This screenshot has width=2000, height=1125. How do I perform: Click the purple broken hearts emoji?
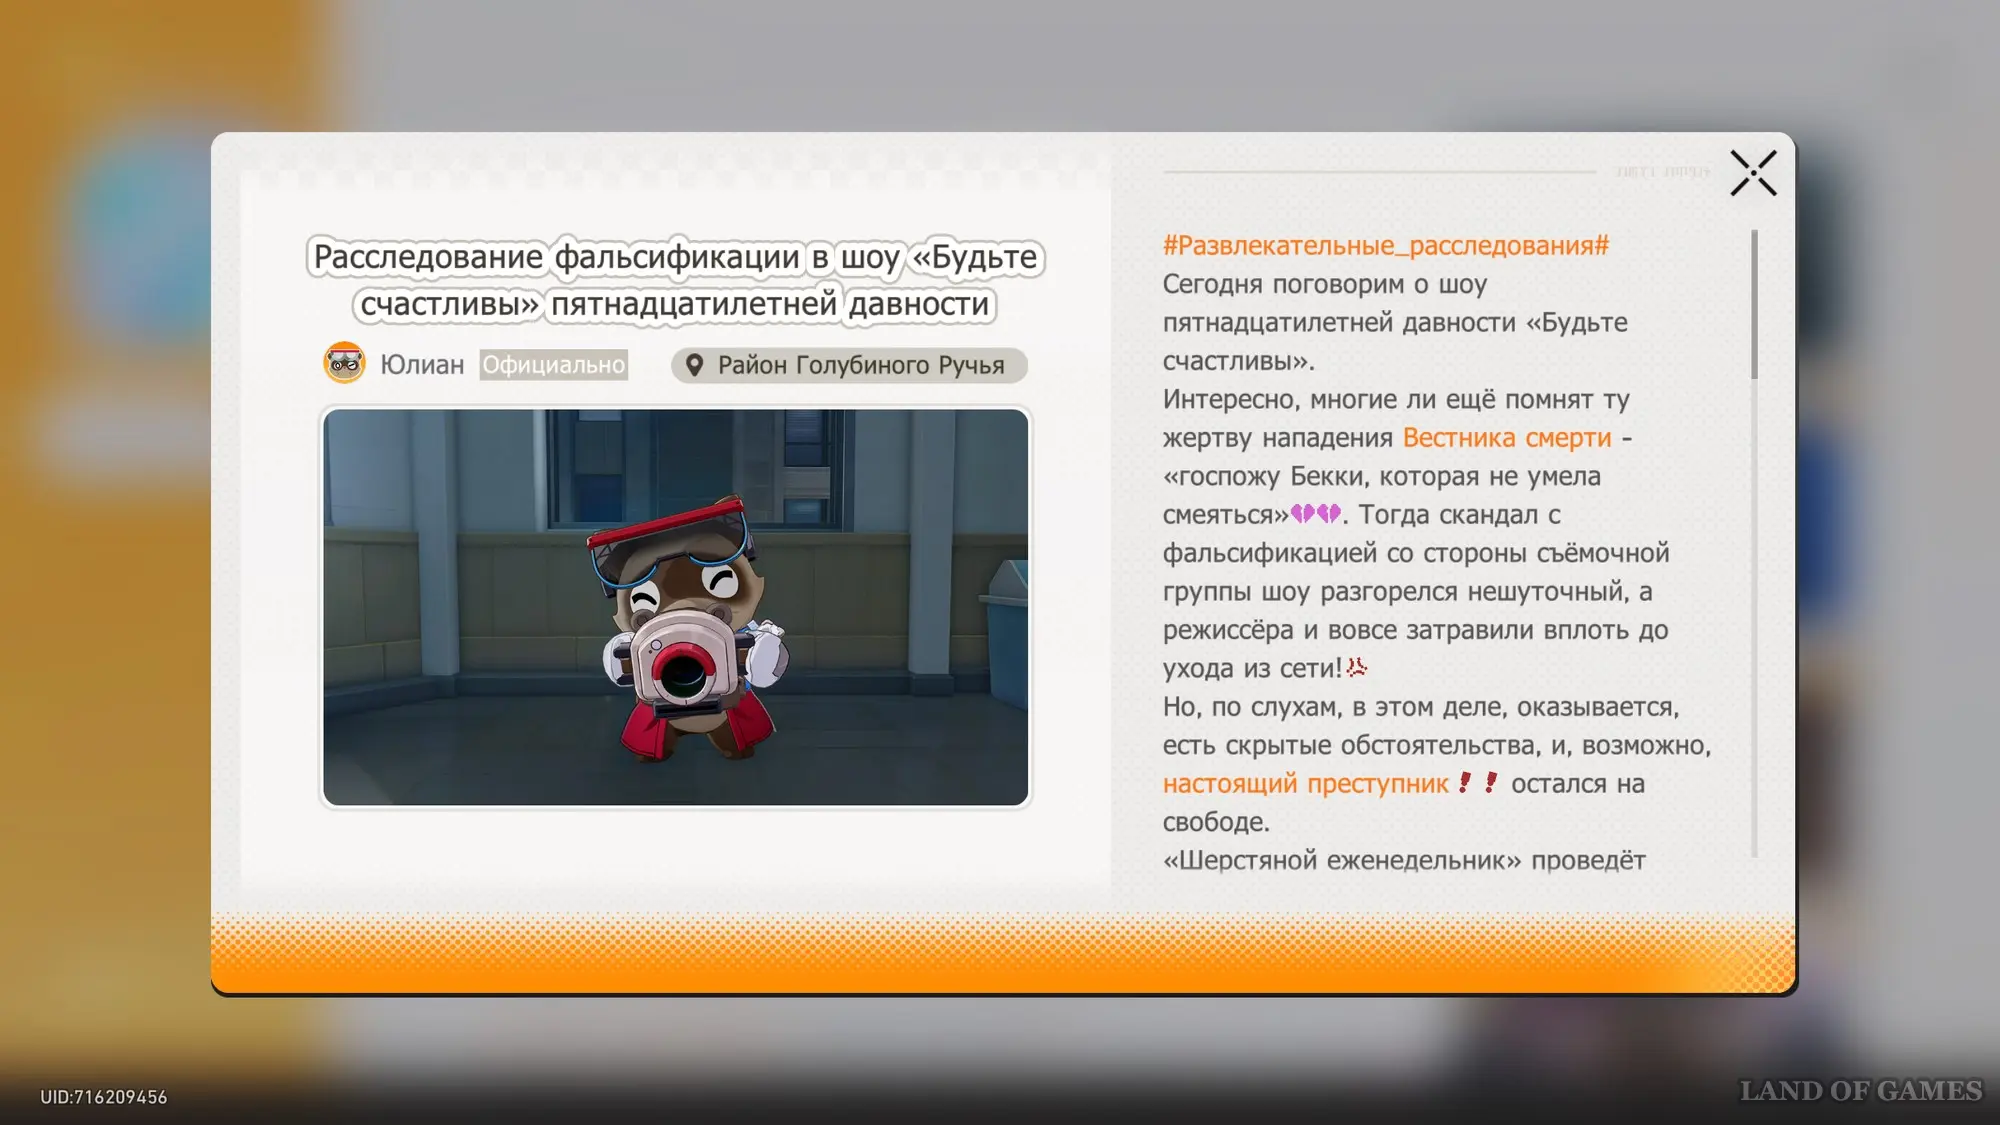[x=1315, y=514]
